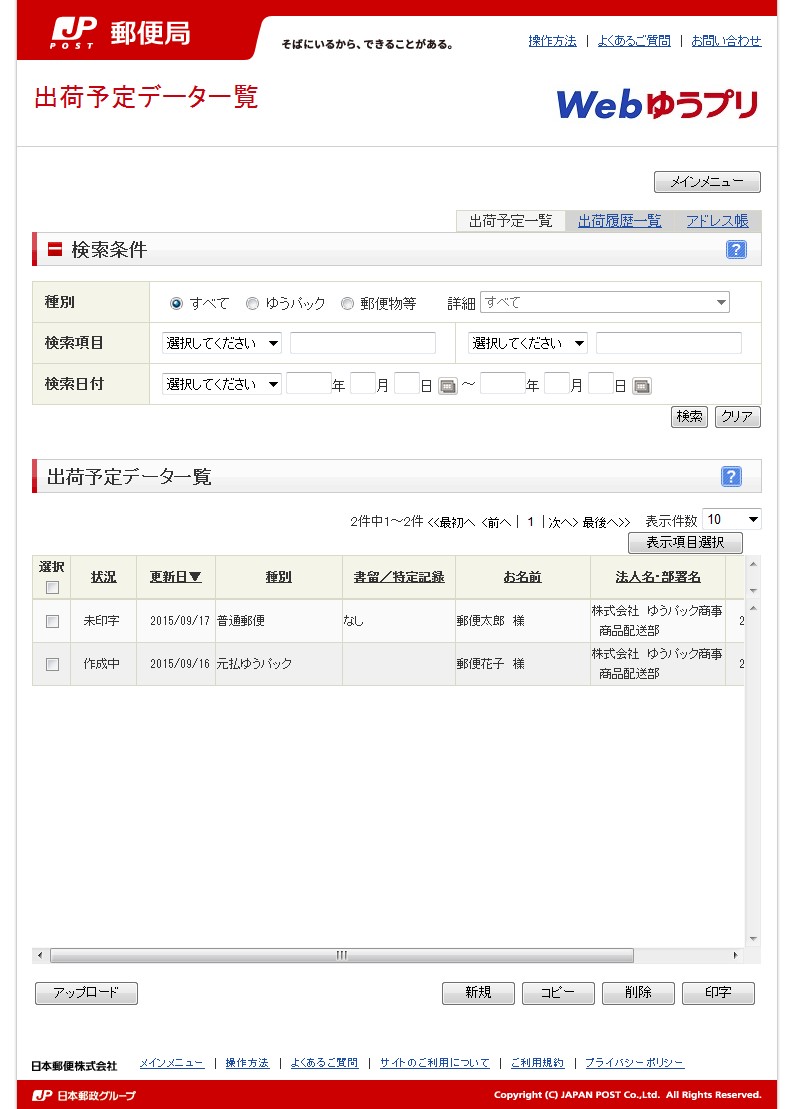
Task: Open the 詳細 dropdown list
Action: (604, 303)
